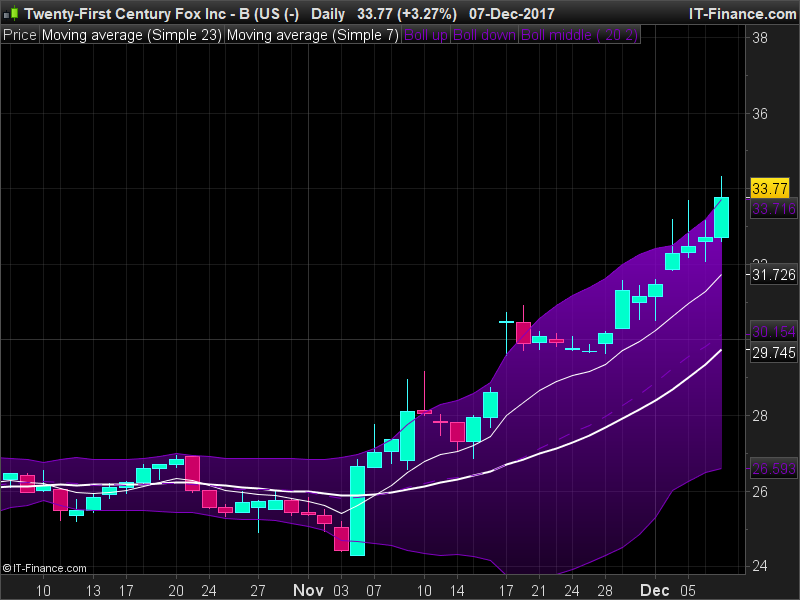Click the (+3.27%) change value in the title

[429, 13]
